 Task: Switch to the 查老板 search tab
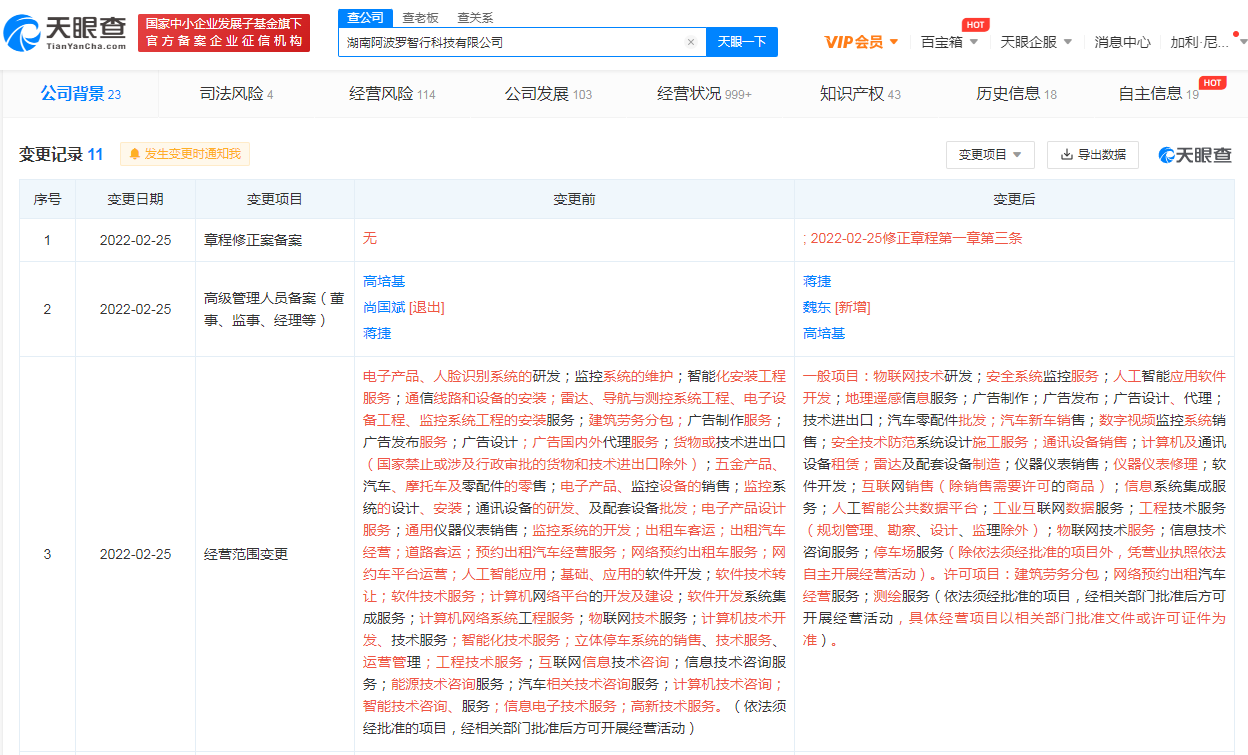[x=421, y=18]
